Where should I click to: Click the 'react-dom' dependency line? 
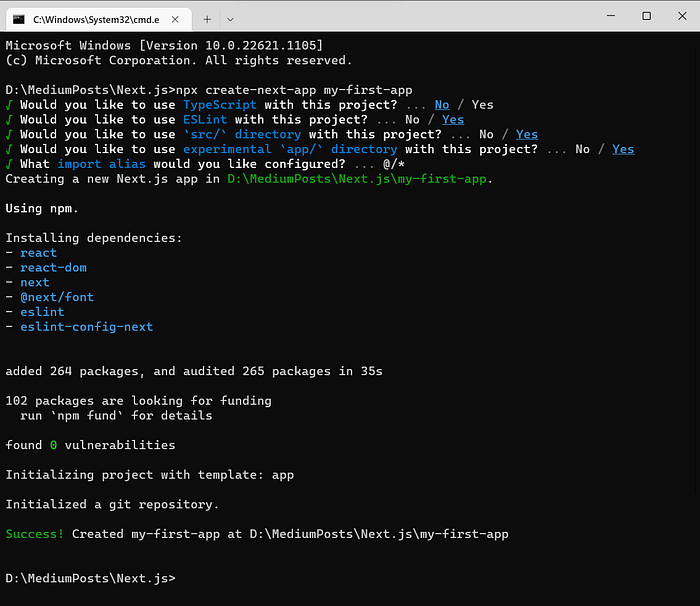[x=54, y=267]
